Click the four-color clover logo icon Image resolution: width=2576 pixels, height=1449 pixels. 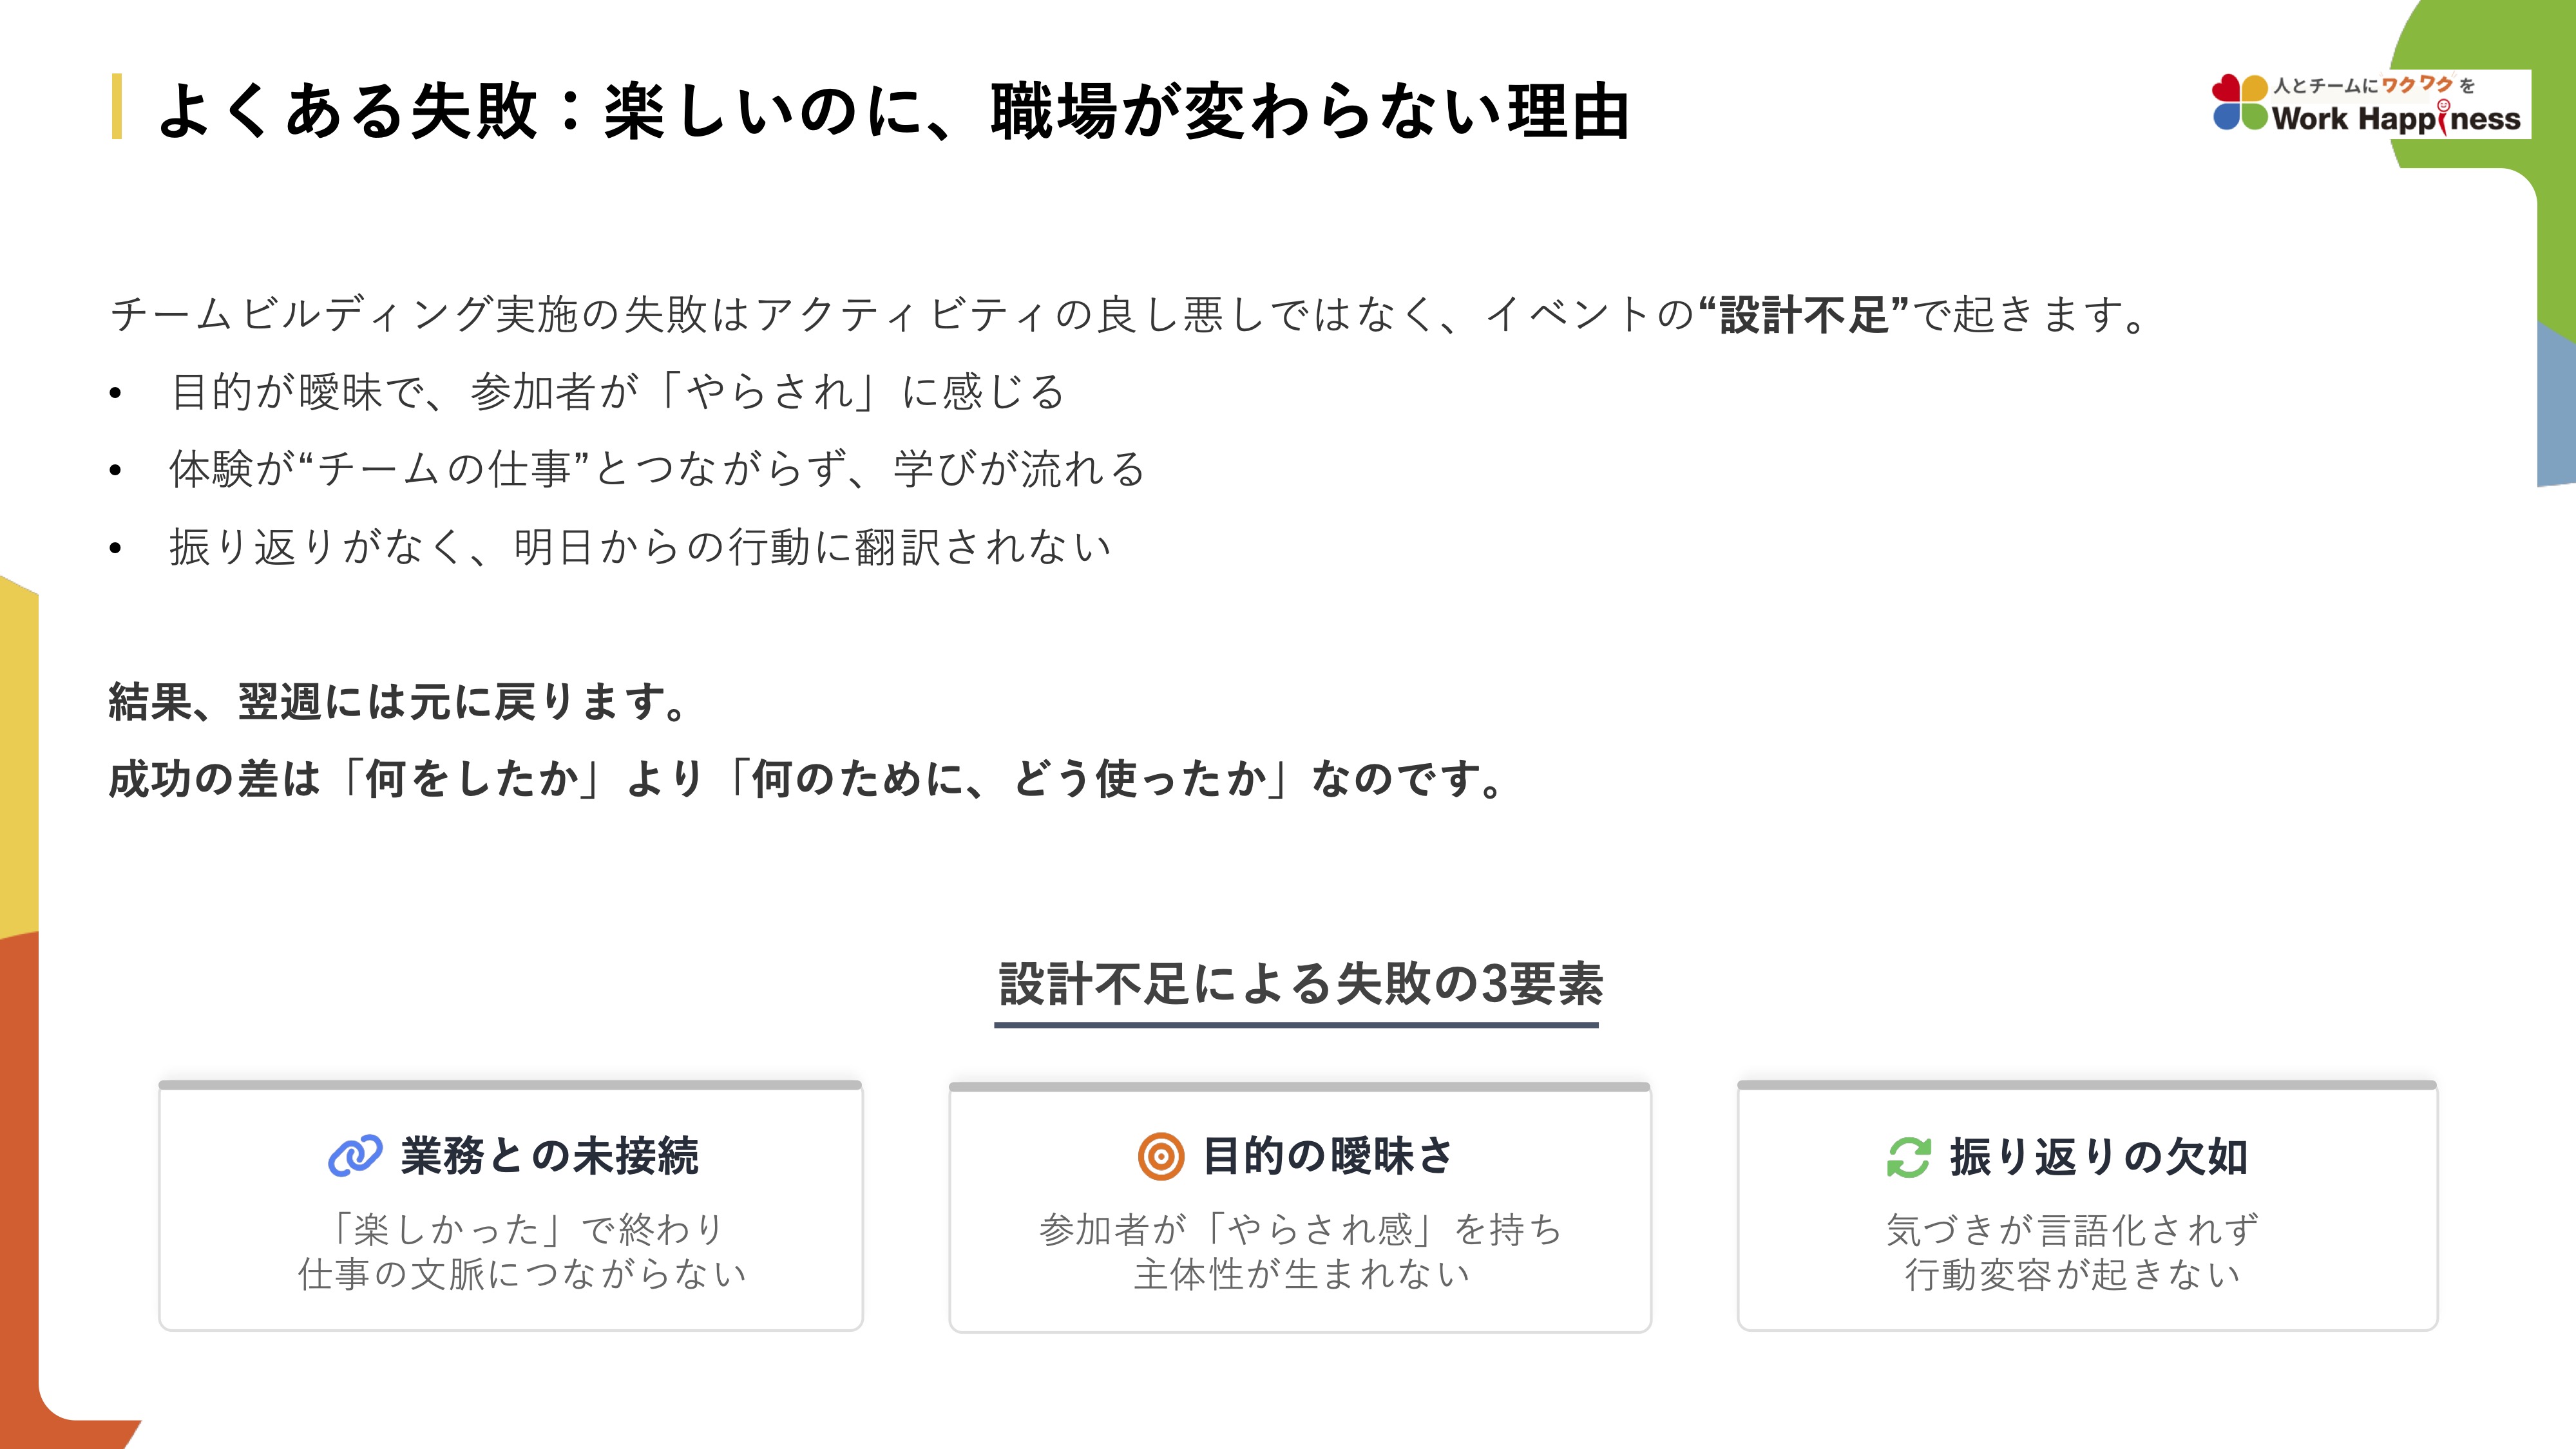(2240, 103)
